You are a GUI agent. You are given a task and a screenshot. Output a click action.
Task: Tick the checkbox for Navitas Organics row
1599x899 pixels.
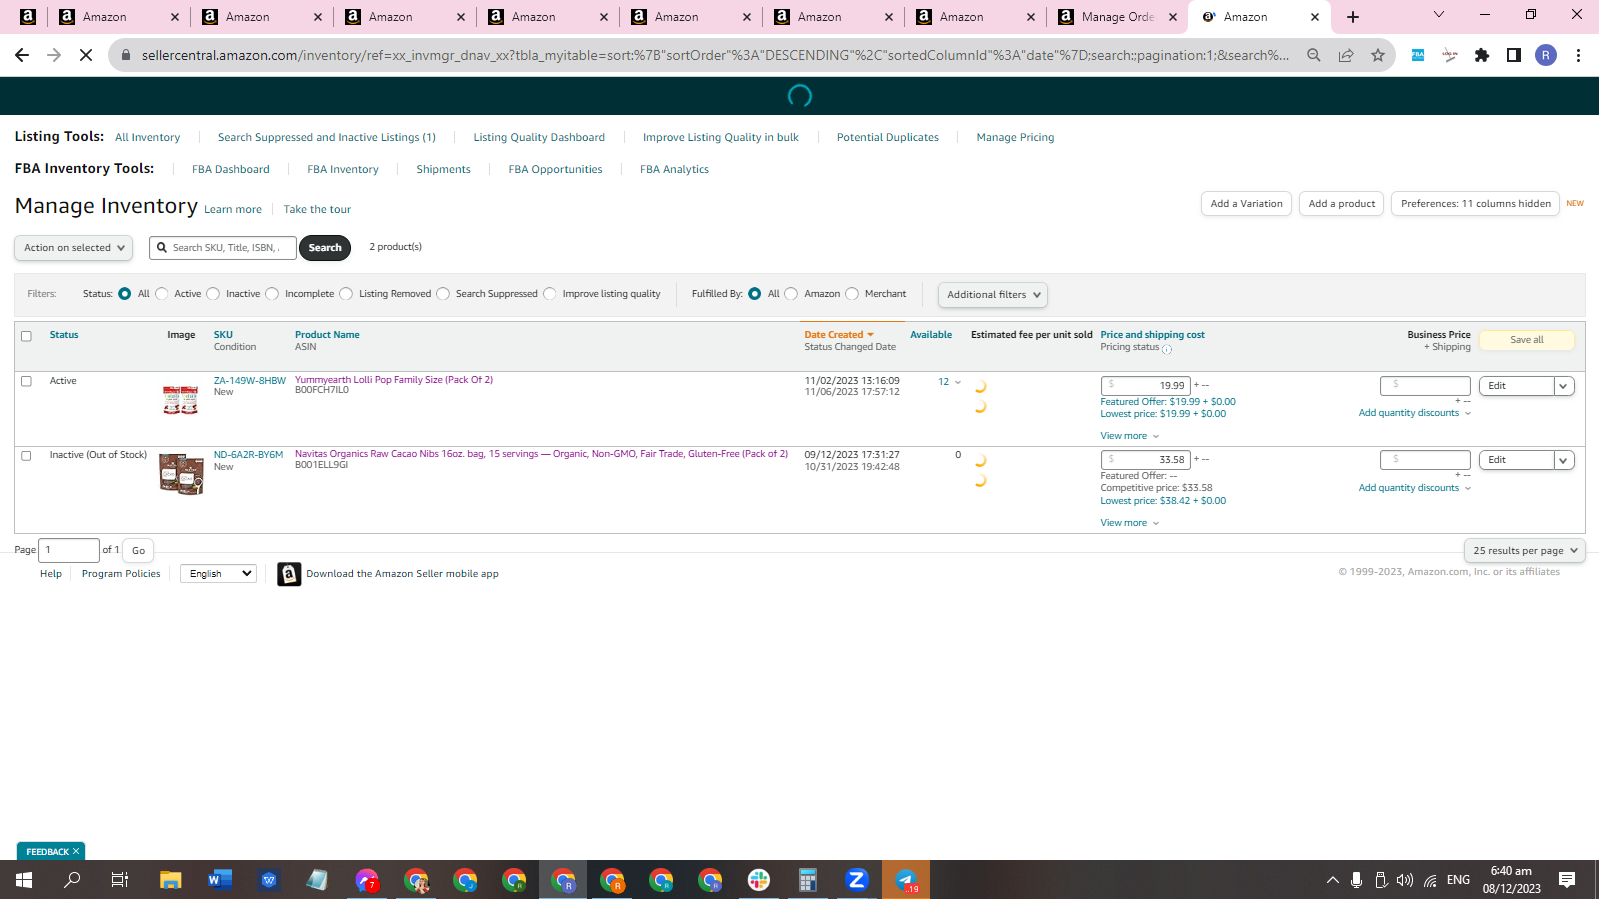coord(27,455)
